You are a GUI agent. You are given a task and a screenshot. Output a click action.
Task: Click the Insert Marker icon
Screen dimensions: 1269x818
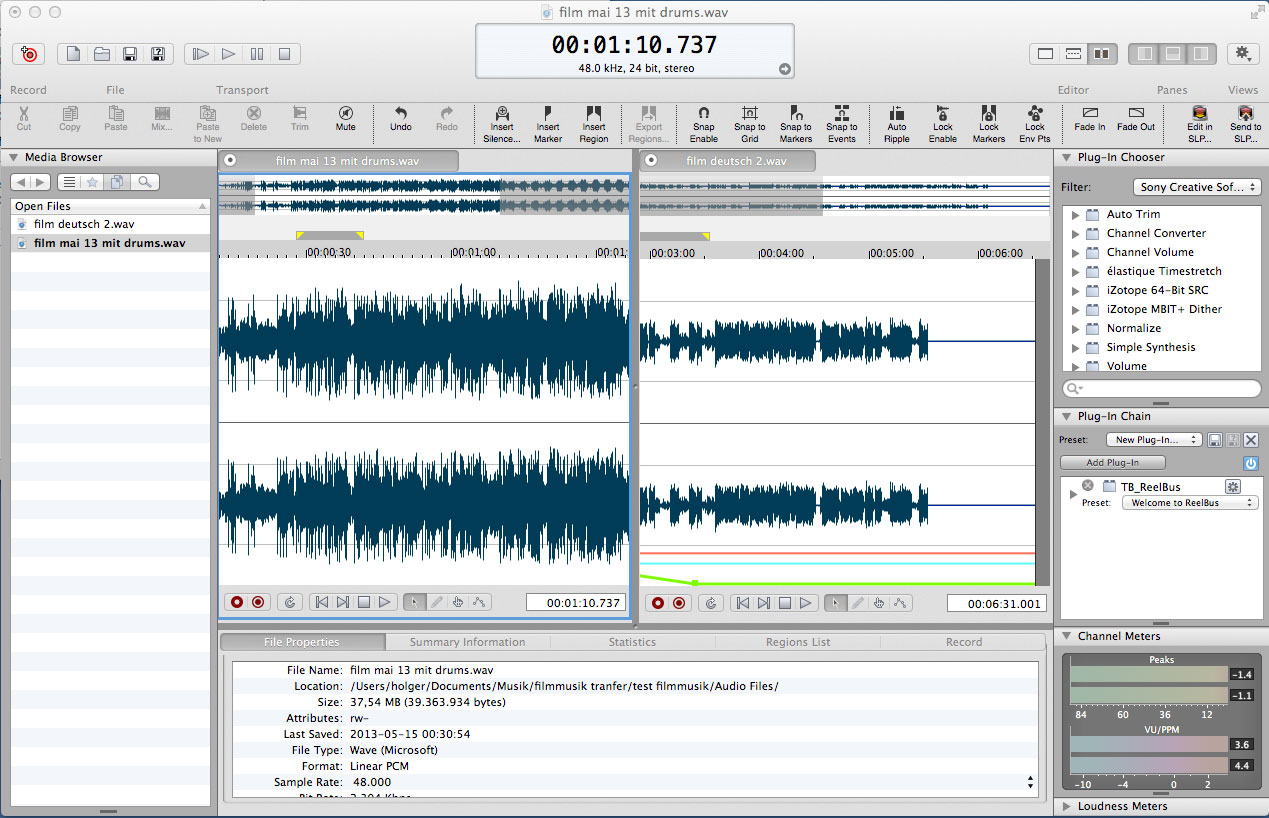tap(548, 114)
